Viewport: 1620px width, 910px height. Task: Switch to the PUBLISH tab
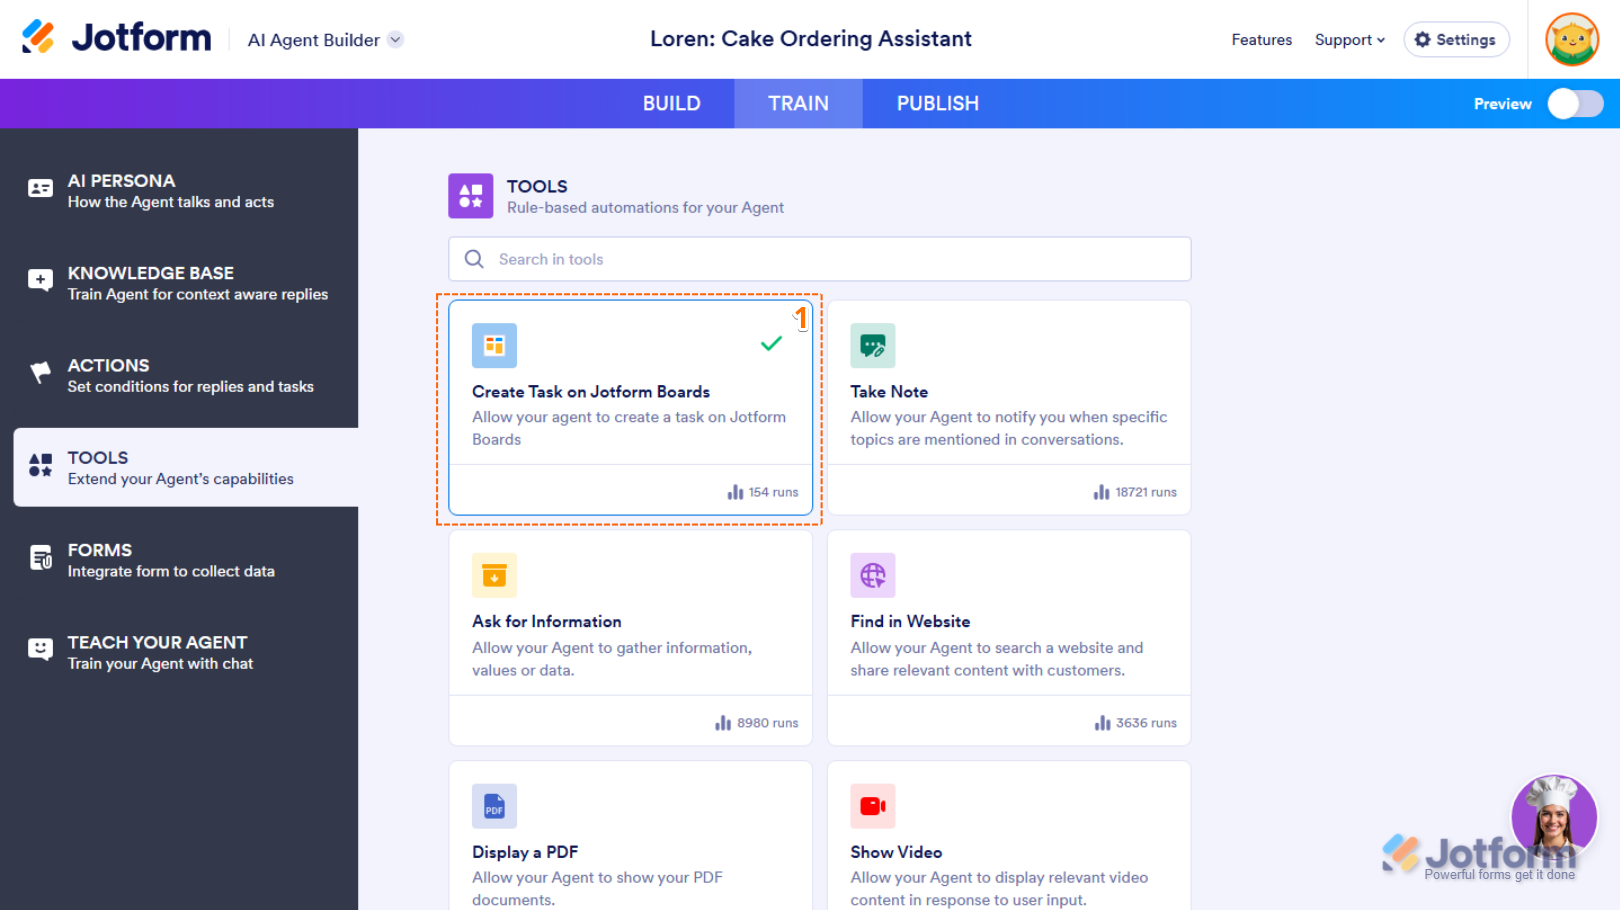coord(938,104)
